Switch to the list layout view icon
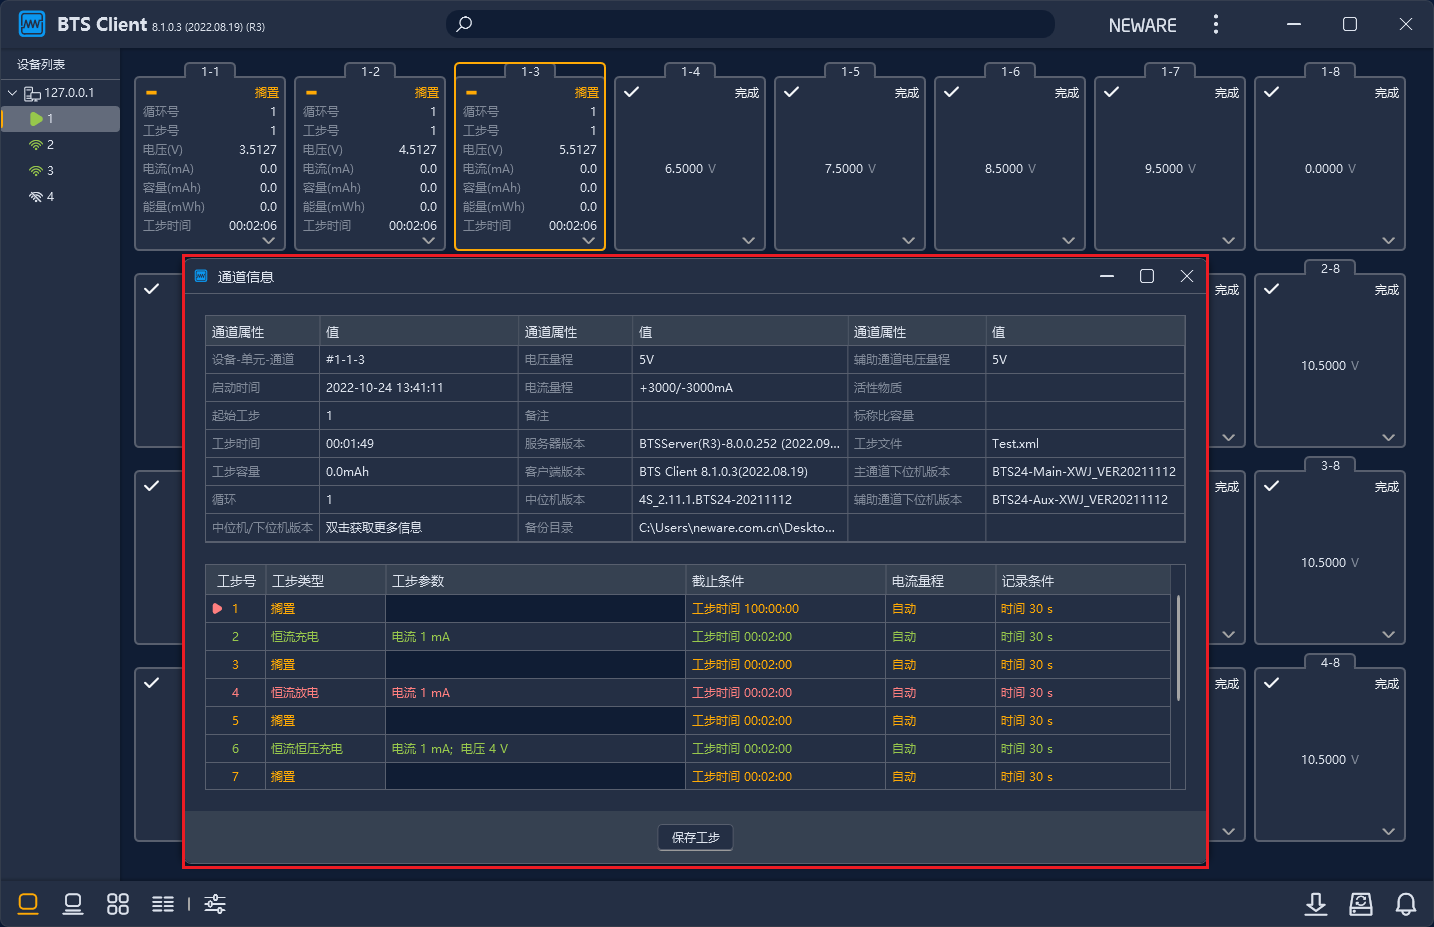Image resolution: width=1434 pixels, height=927 pixels. click(163, 904)
